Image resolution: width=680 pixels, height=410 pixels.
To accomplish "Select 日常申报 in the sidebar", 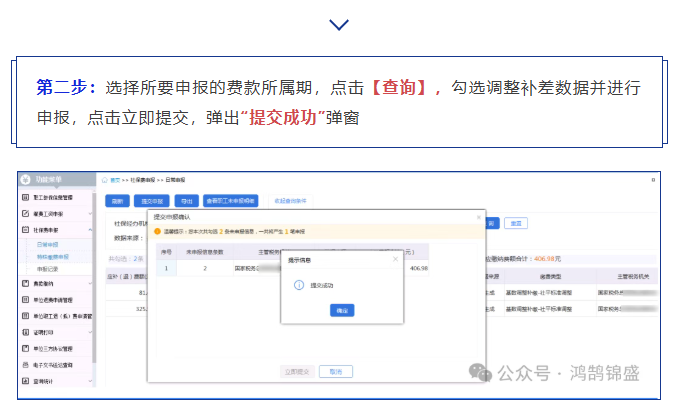I will pos(49,243).
